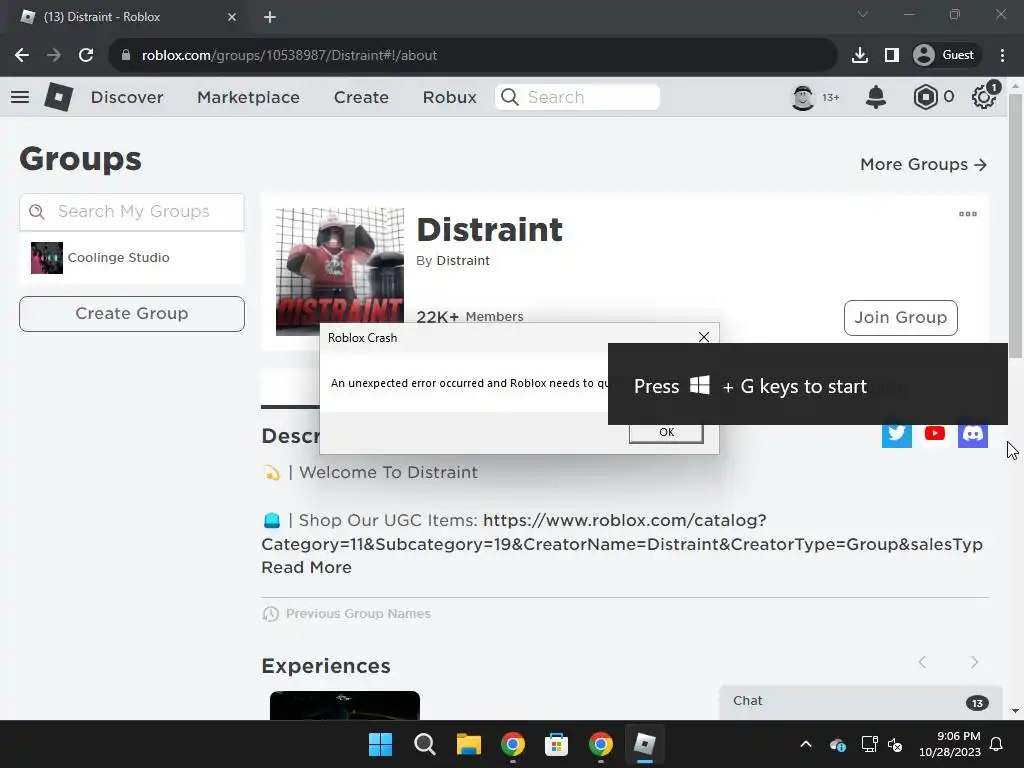The image size is (1024, 768).
Task: Open the taskbar clock and date
Action: (x=950, y=744)
